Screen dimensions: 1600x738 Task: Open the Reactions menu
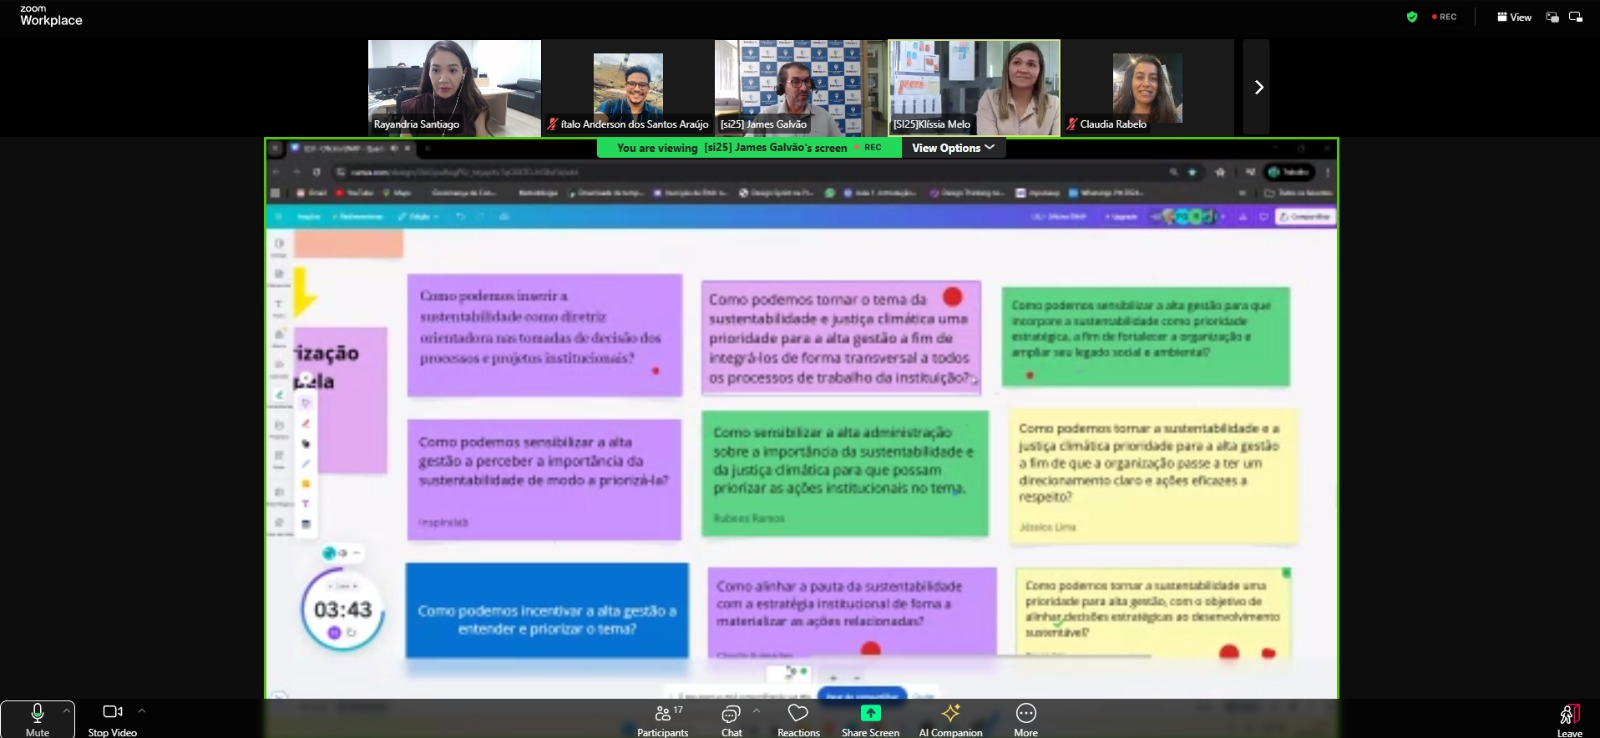[x=798, y=718]
